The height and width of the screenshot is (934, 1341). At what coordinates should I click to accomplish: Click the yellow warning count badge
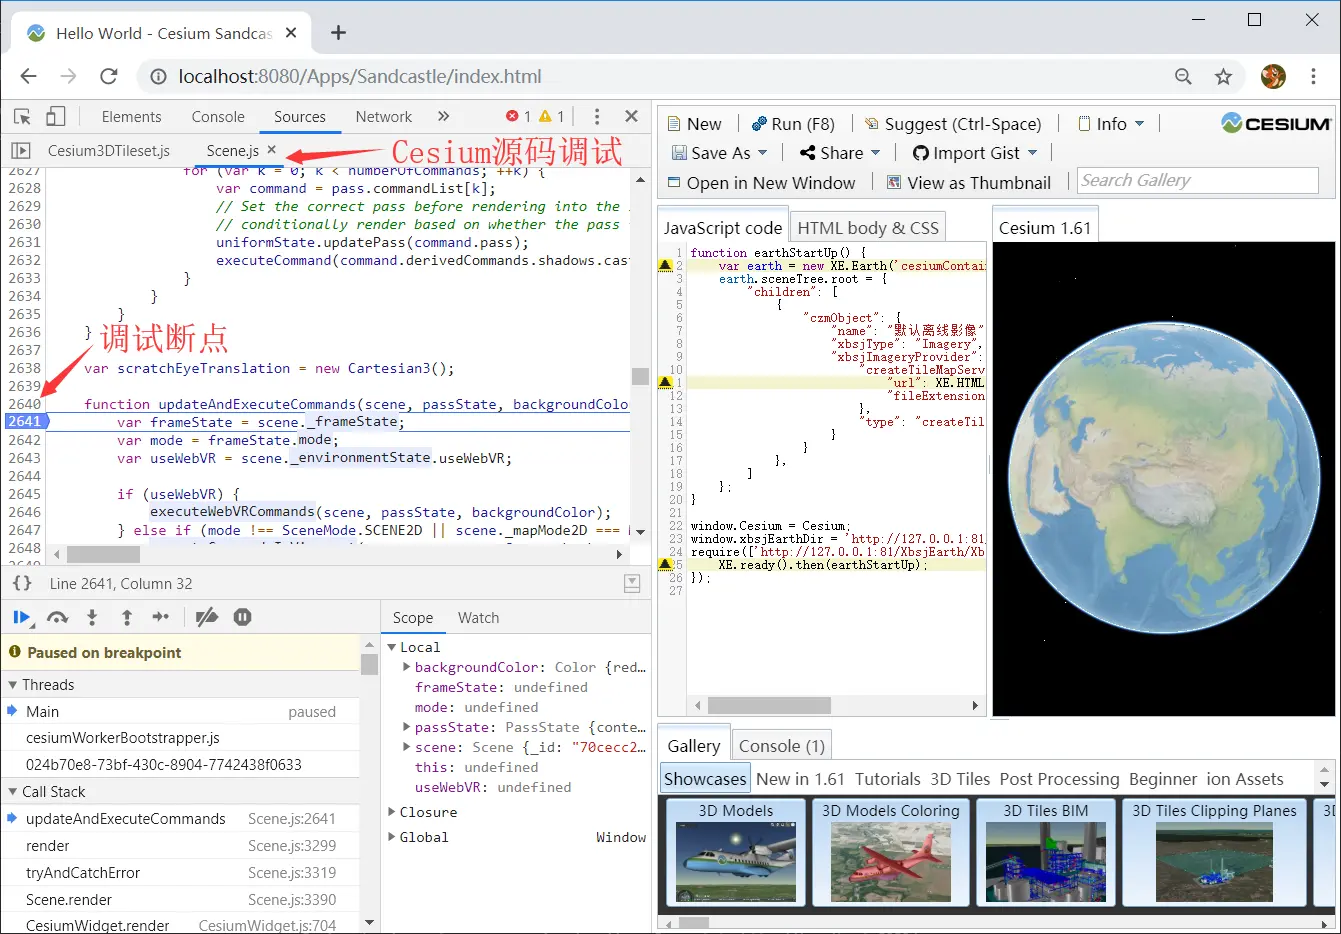click(x=552, y=116)
